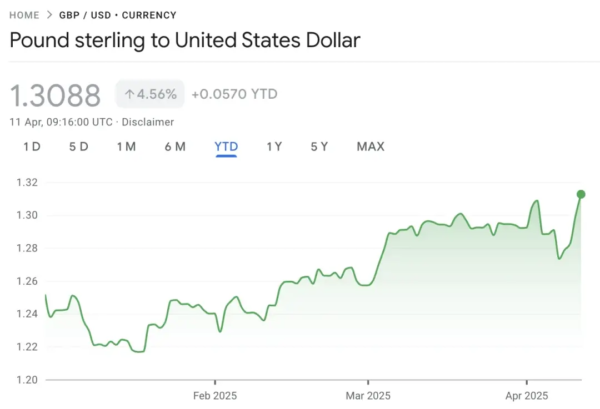Click the Pound sterling to United States Dollar title
The image size is (600, 409).
185,41
